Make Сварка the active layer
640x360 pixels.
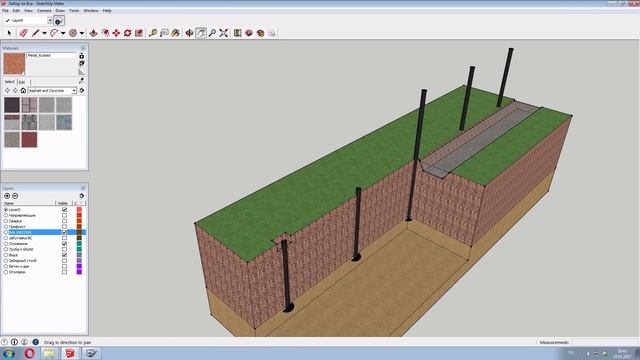(x=6, y=221)
